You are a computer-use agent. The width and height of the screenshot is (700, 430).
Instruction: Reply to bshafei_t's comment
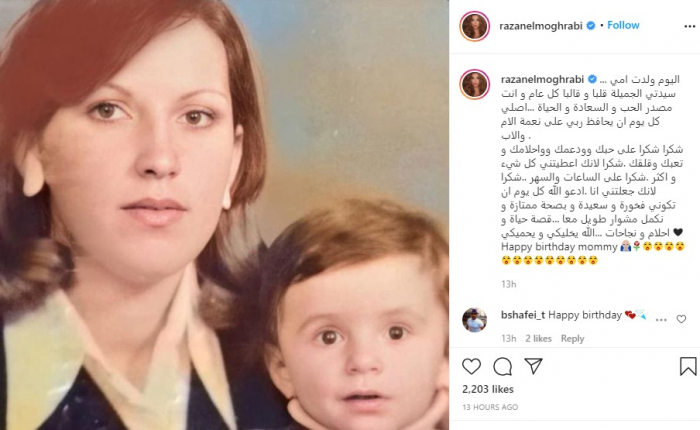pyautogui.click(x=572, y=339)
